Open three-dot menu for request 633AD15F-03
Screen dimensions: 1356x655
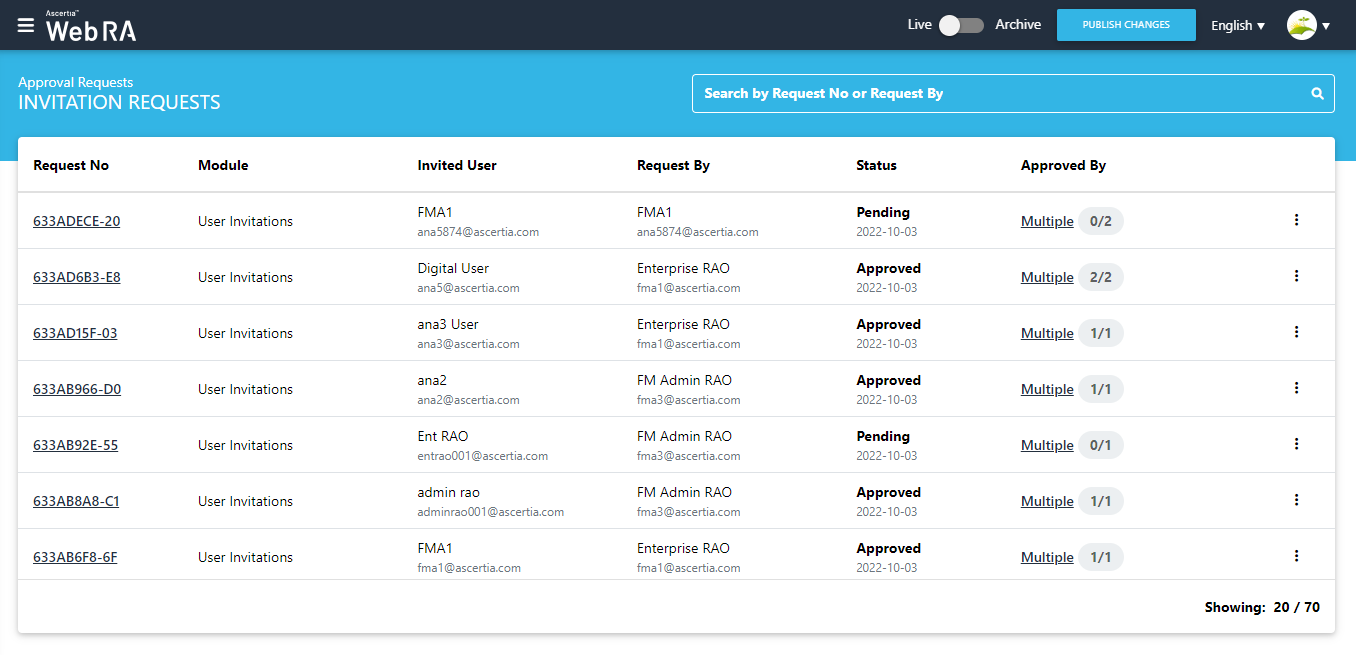1296,332
